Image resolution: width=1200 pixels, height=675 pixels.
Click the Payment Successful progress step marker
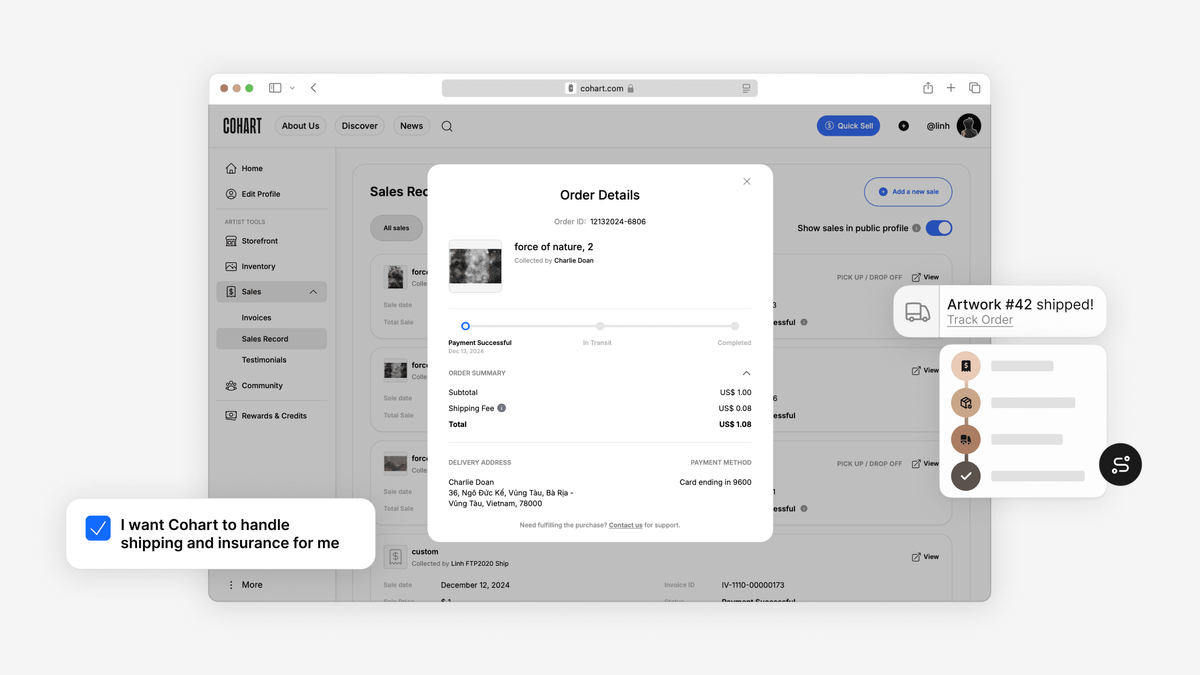(x=465, y=326)
